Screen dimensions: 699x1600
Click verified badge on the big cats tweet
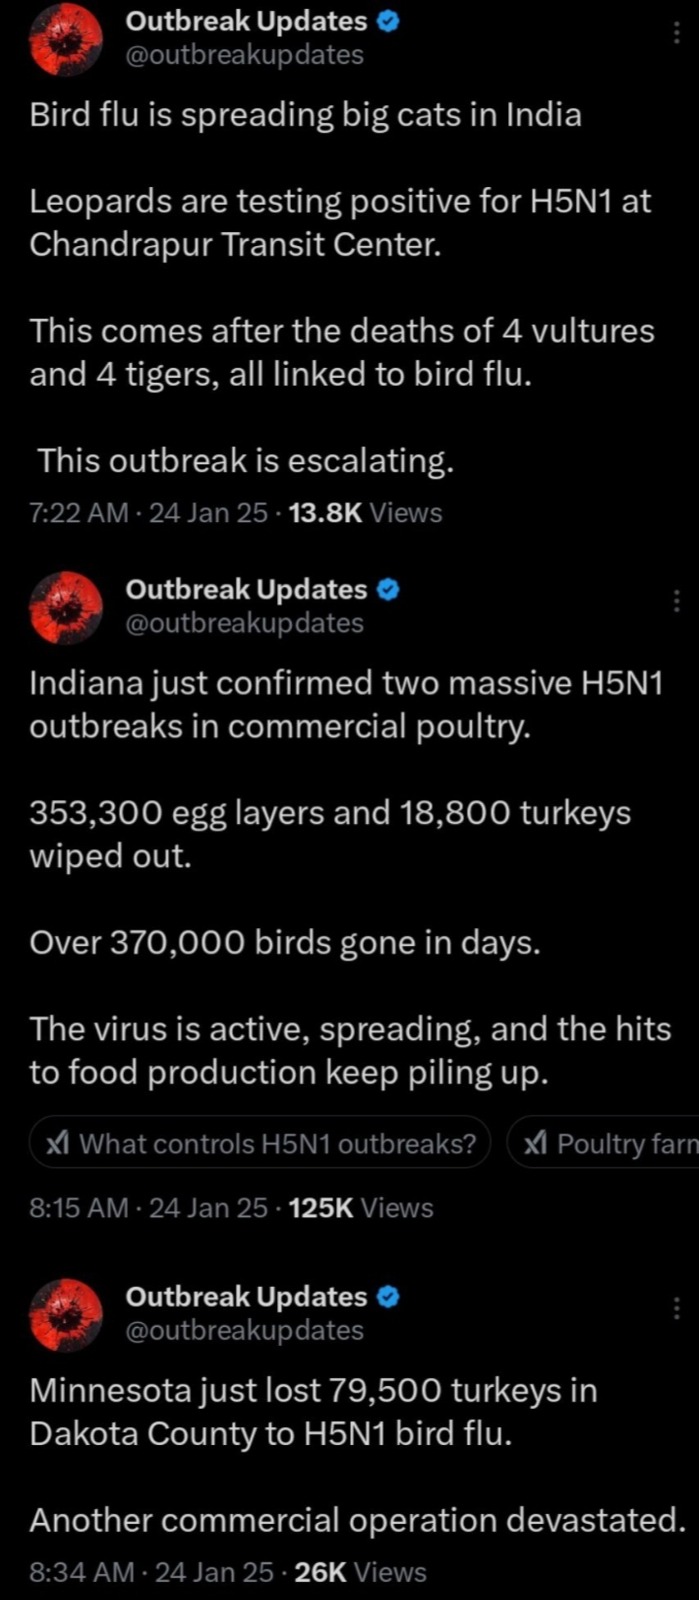click(x=390, y=21)
